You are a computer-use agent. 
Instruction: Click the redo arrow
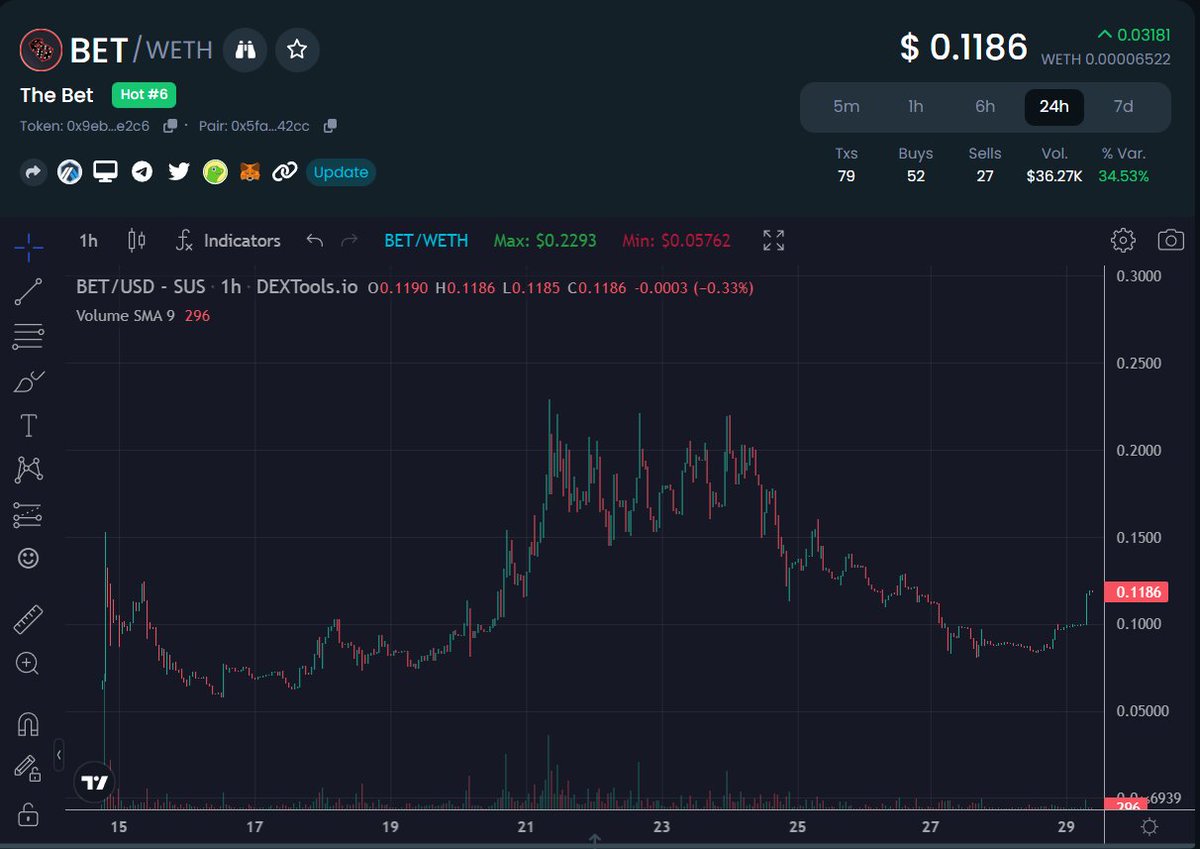349,240
